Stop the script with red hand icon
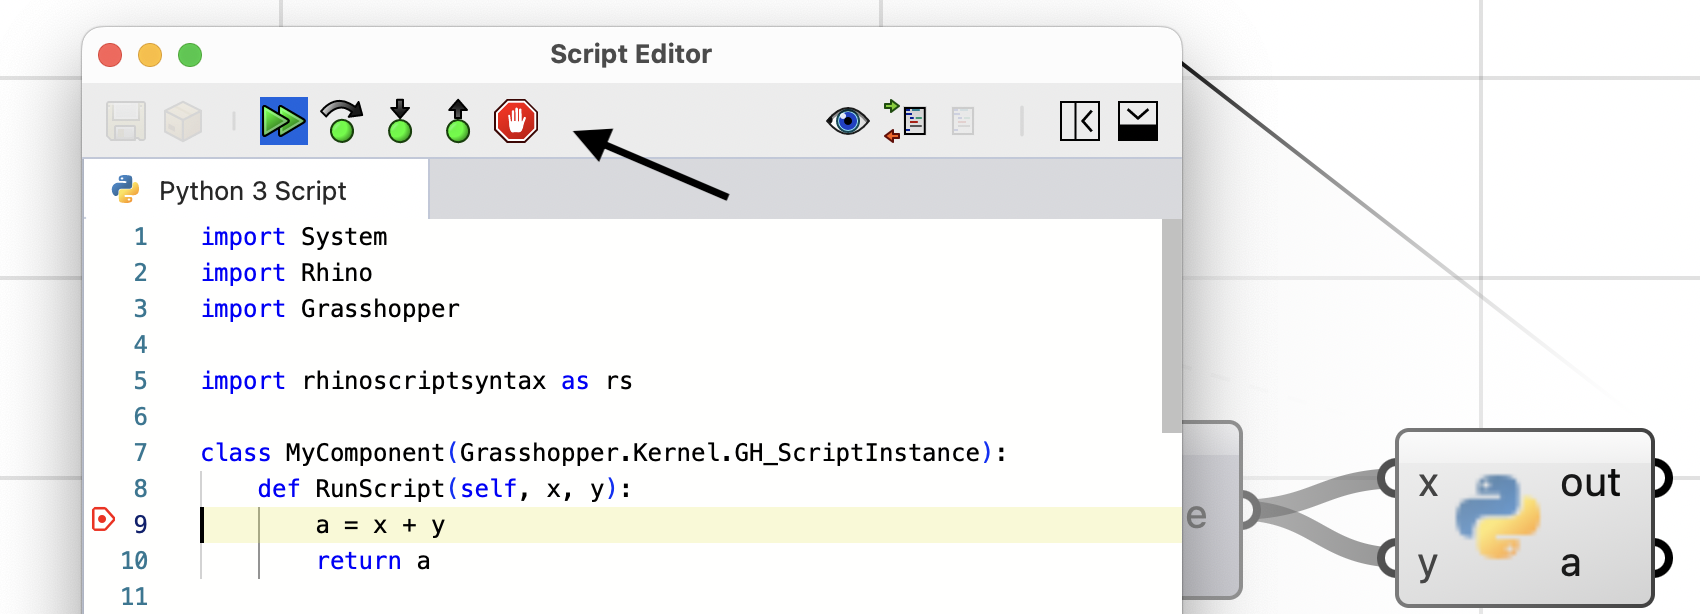This screenshot has height=614, width=1700. coord(516,121)
